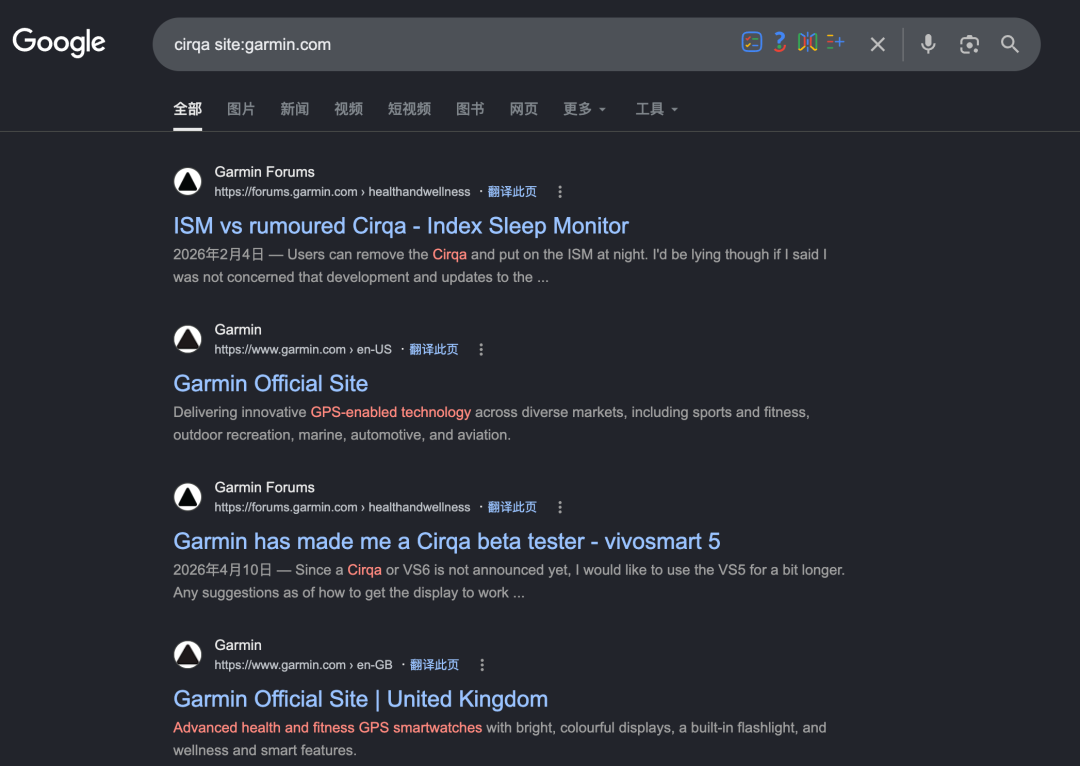Image resolution: width=1080 pixels, height=766 pixels.
Task: Click 翻译此页 for ISM vs rumoured Cirqa result
Action: 512,192
